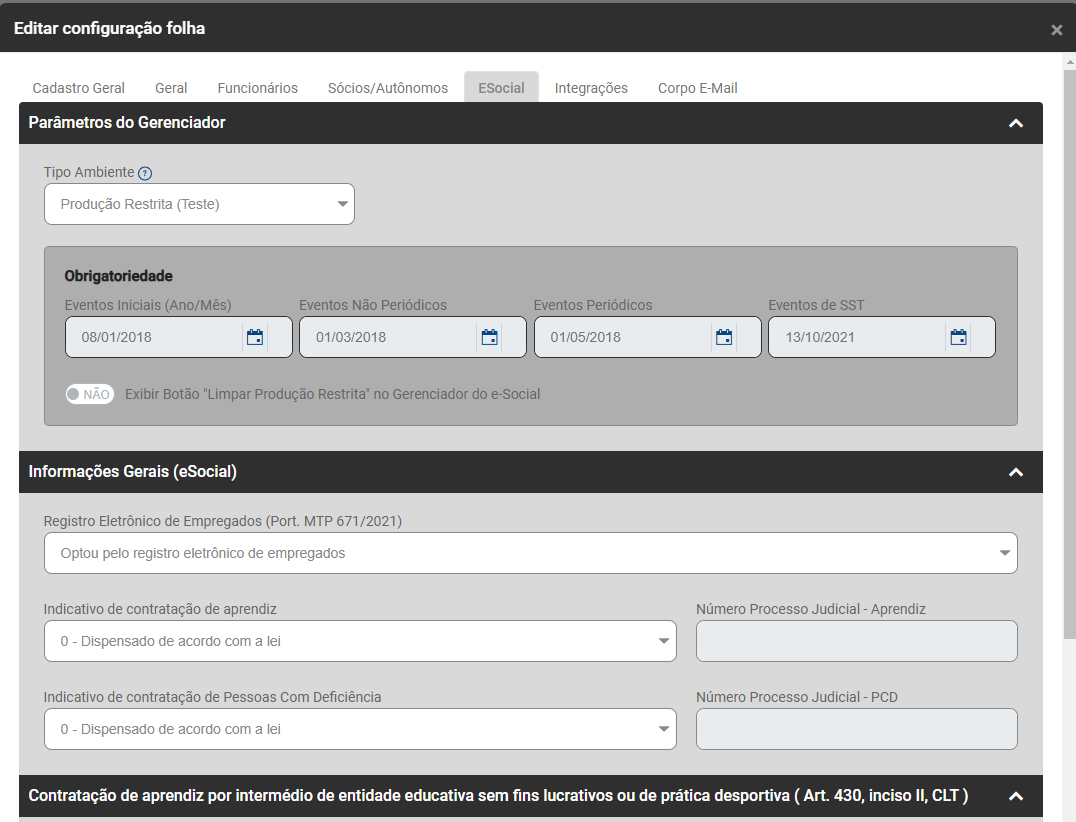Collapse the Informações Gerais (eSocial) section

[x=1016, y=472]
